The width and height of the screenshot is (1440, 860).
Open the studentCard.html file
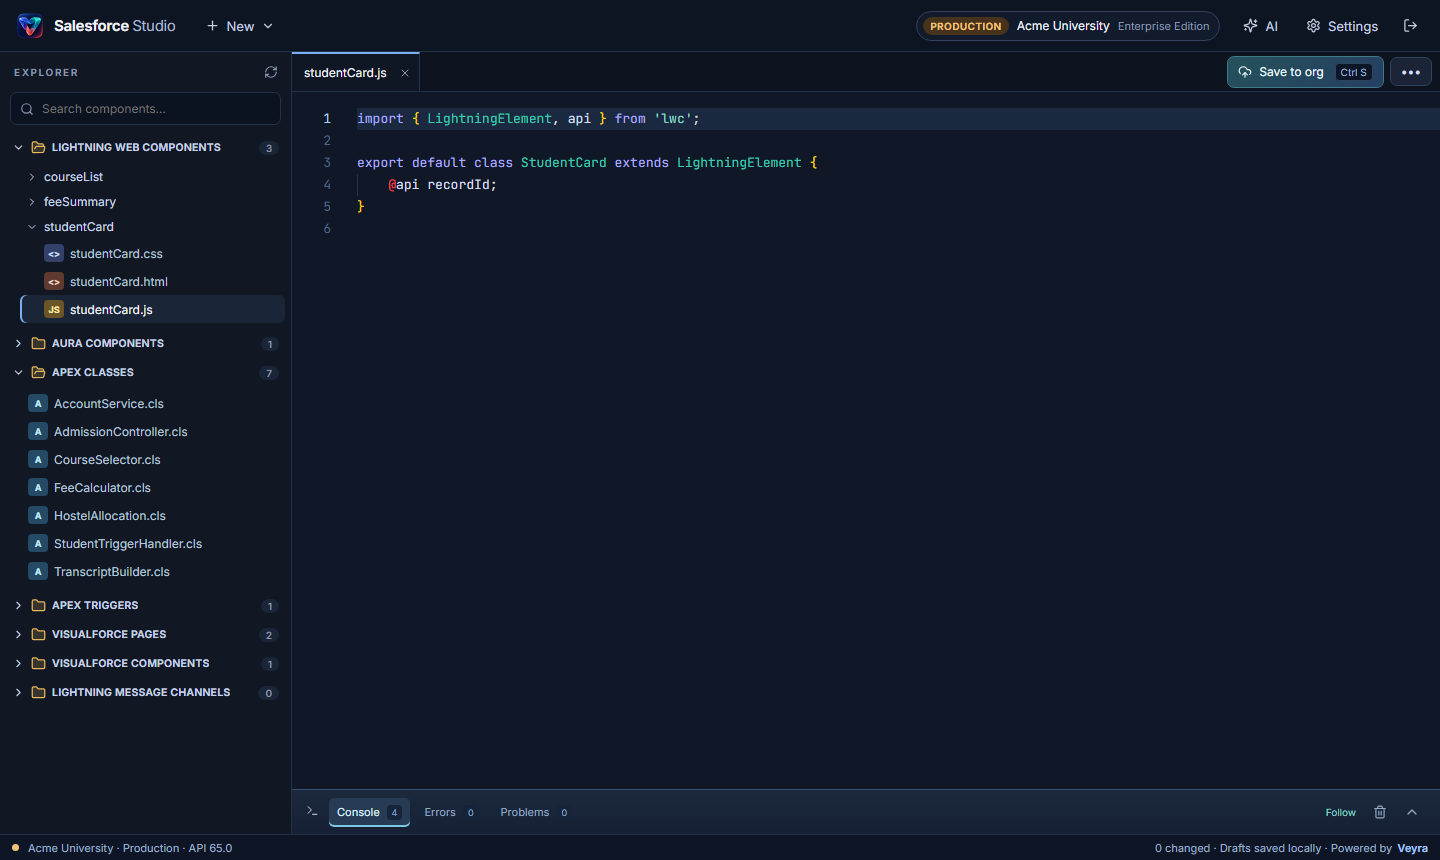coord(152,282)
